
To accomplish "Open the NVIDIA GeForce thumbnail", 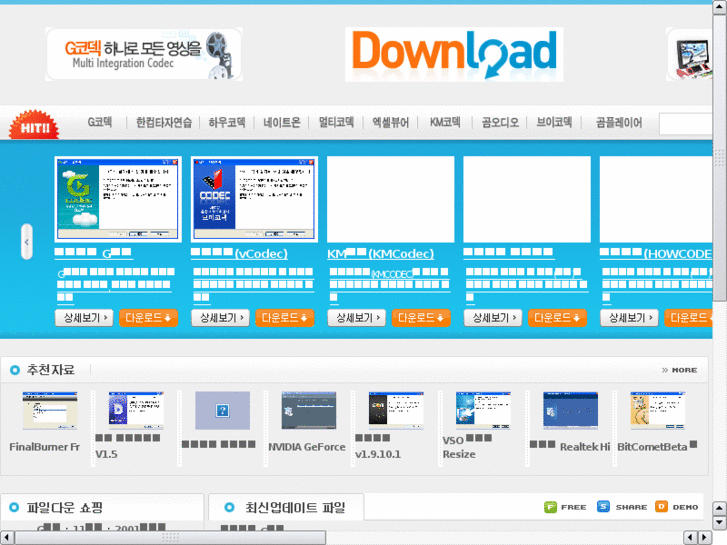I will pos(309,410).
